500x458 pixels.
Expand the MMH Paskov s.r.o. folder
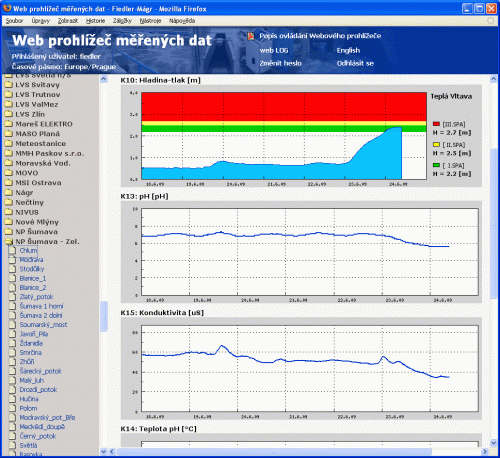point(8,153)
